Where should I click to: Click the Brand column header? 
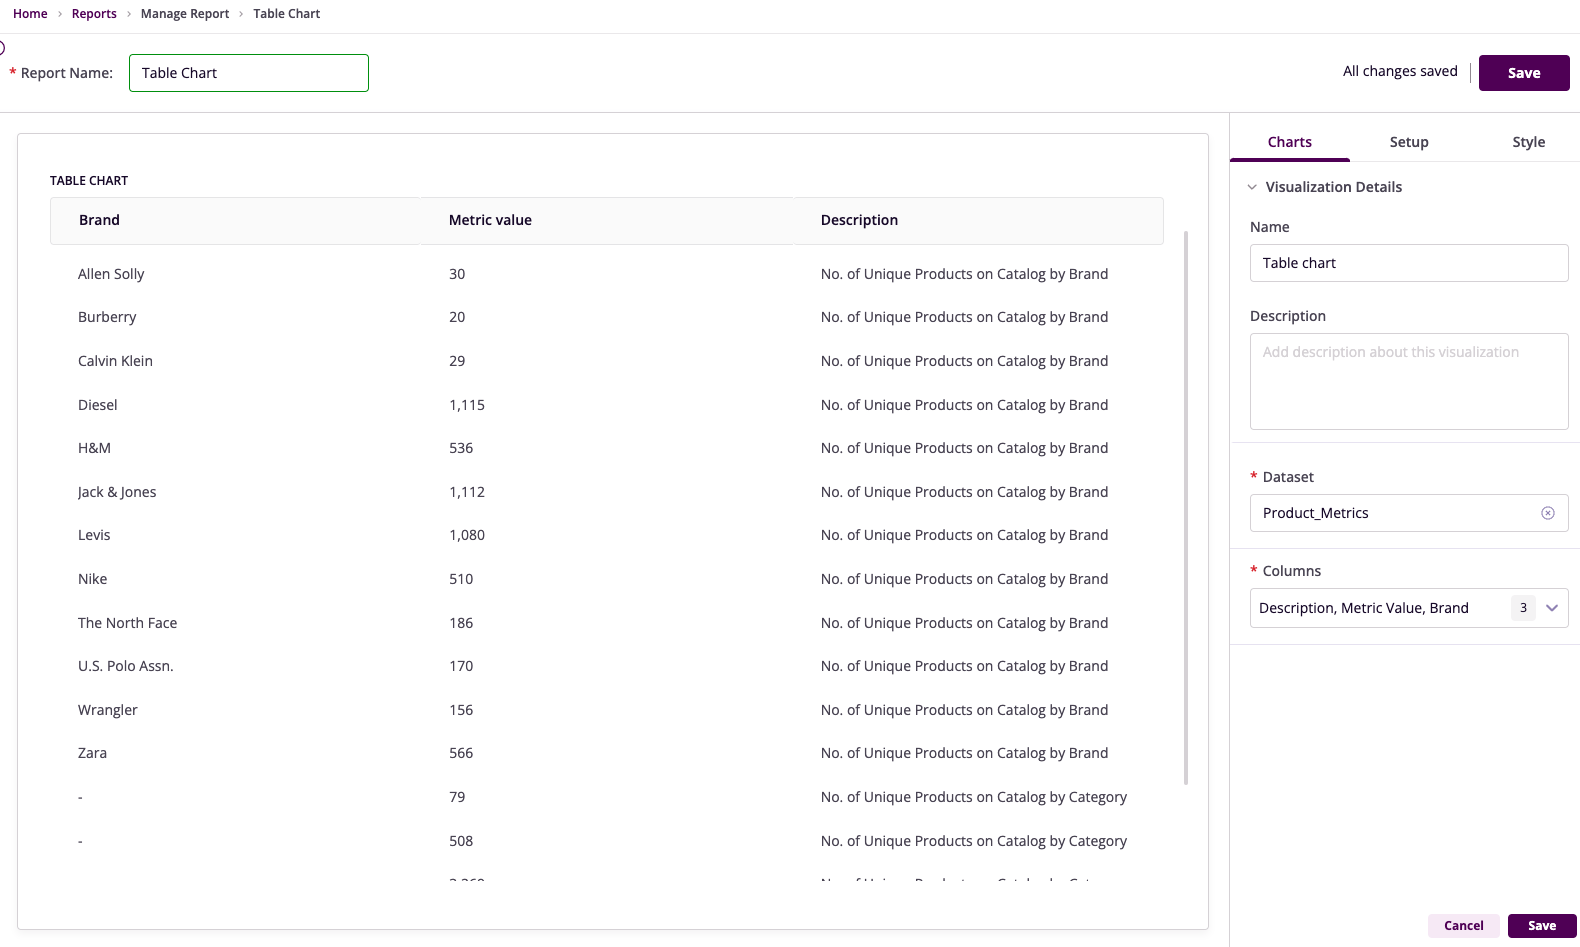[99, 220]
